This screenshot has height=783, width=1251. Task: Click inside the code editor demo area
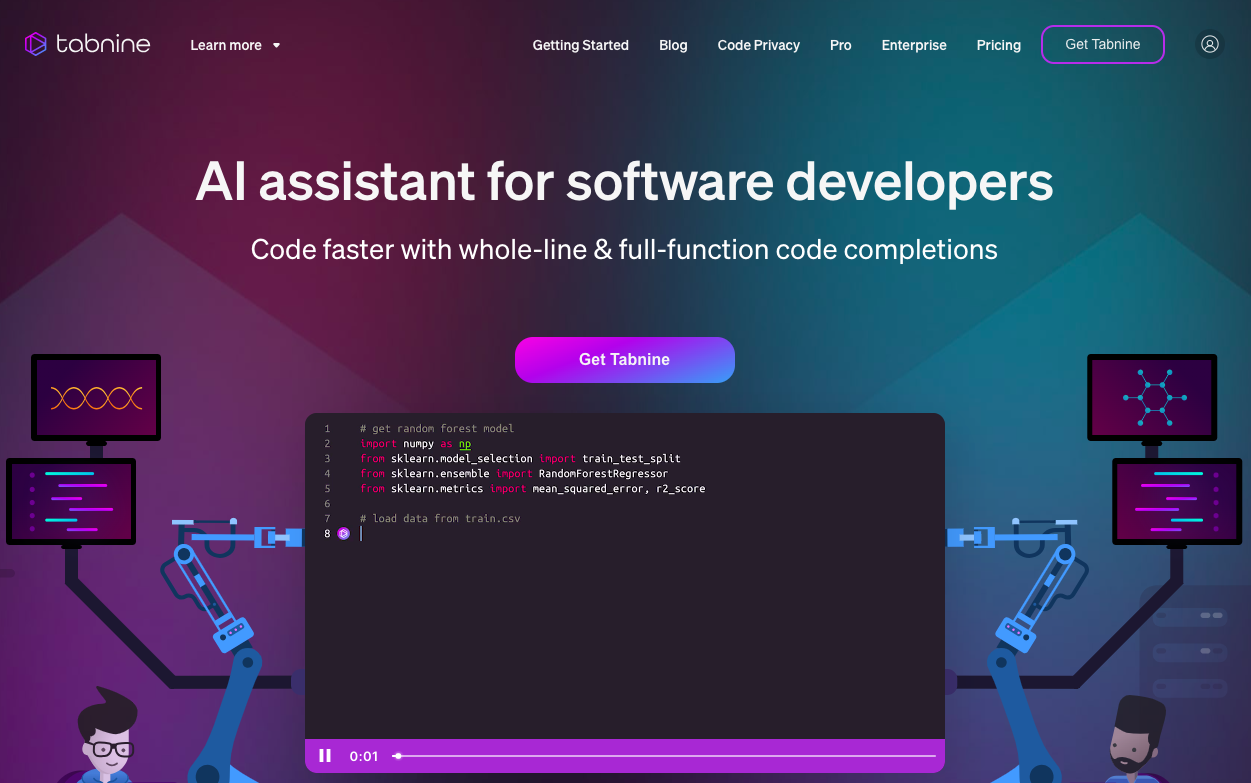(x=625, y=620)
